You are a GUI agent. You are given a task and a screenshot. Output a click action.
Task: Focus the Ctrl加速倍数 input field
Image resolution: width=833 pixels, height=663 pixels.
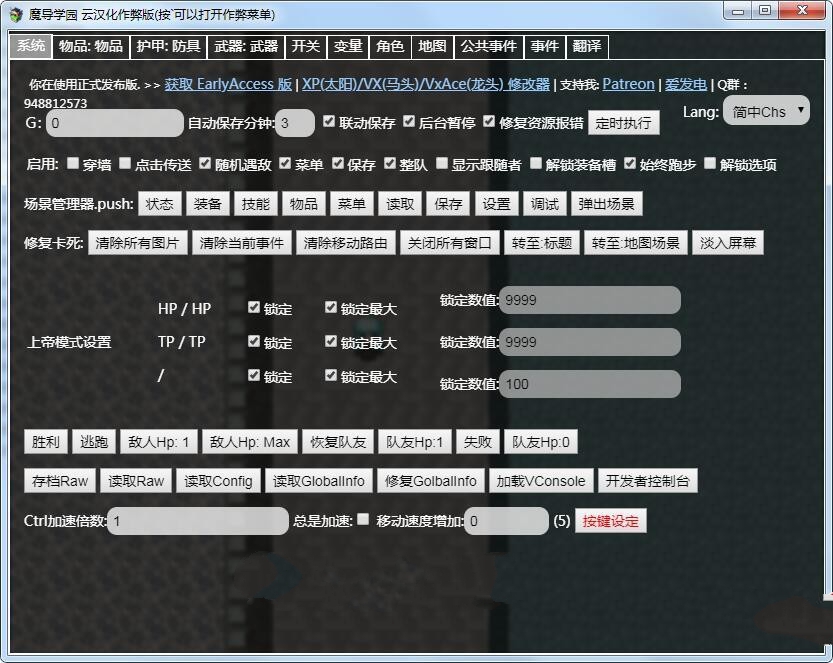click(x=197, y=521)
